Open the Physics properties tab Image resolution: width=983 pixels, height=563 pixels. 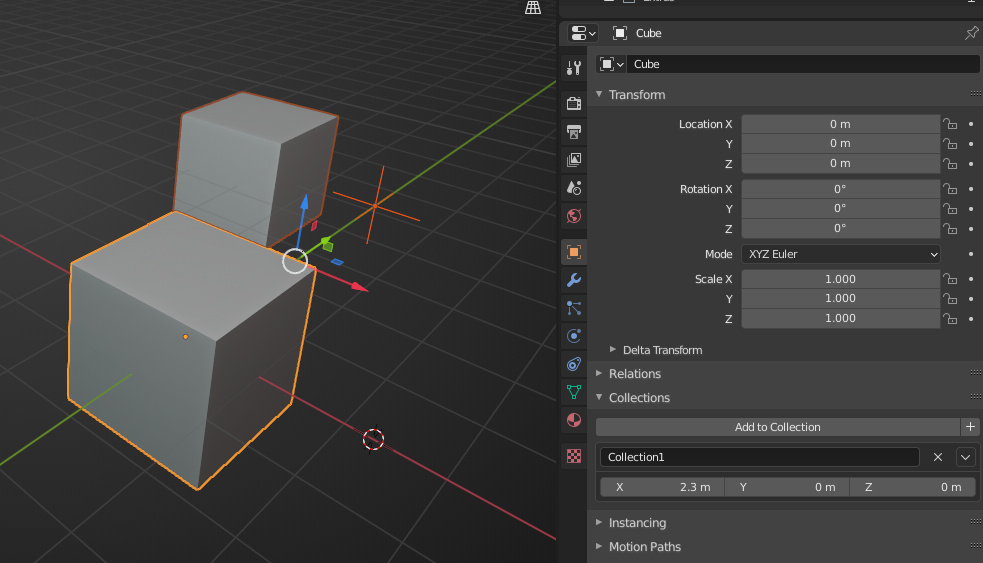click(x=574, y=336)
